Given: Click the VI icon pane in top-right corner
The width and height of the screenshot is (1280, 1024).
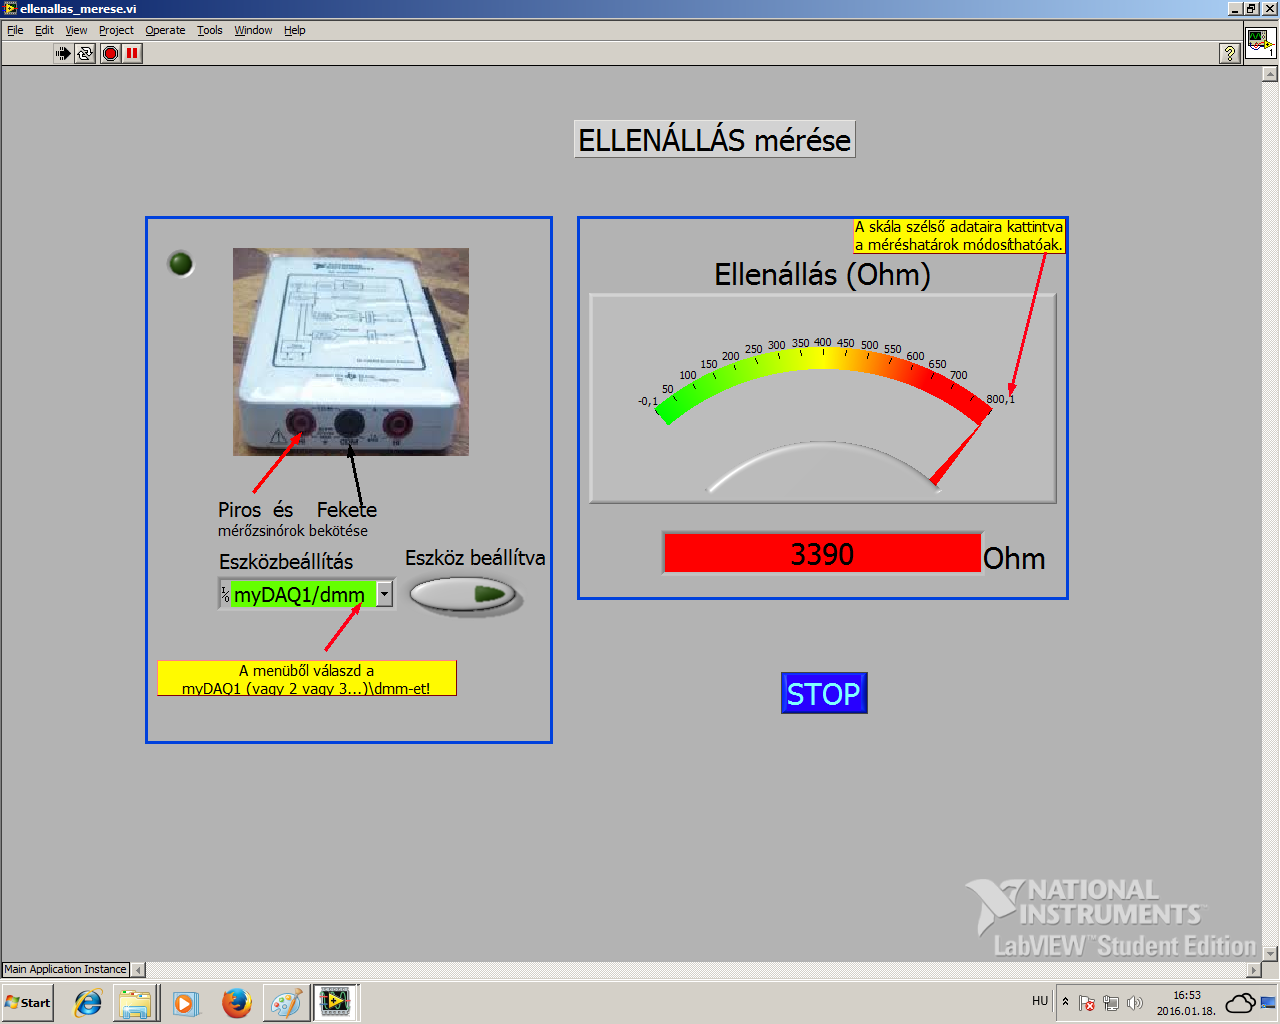Looking at the screenshot, I should pyautogui.click(x=1259, y=43).
